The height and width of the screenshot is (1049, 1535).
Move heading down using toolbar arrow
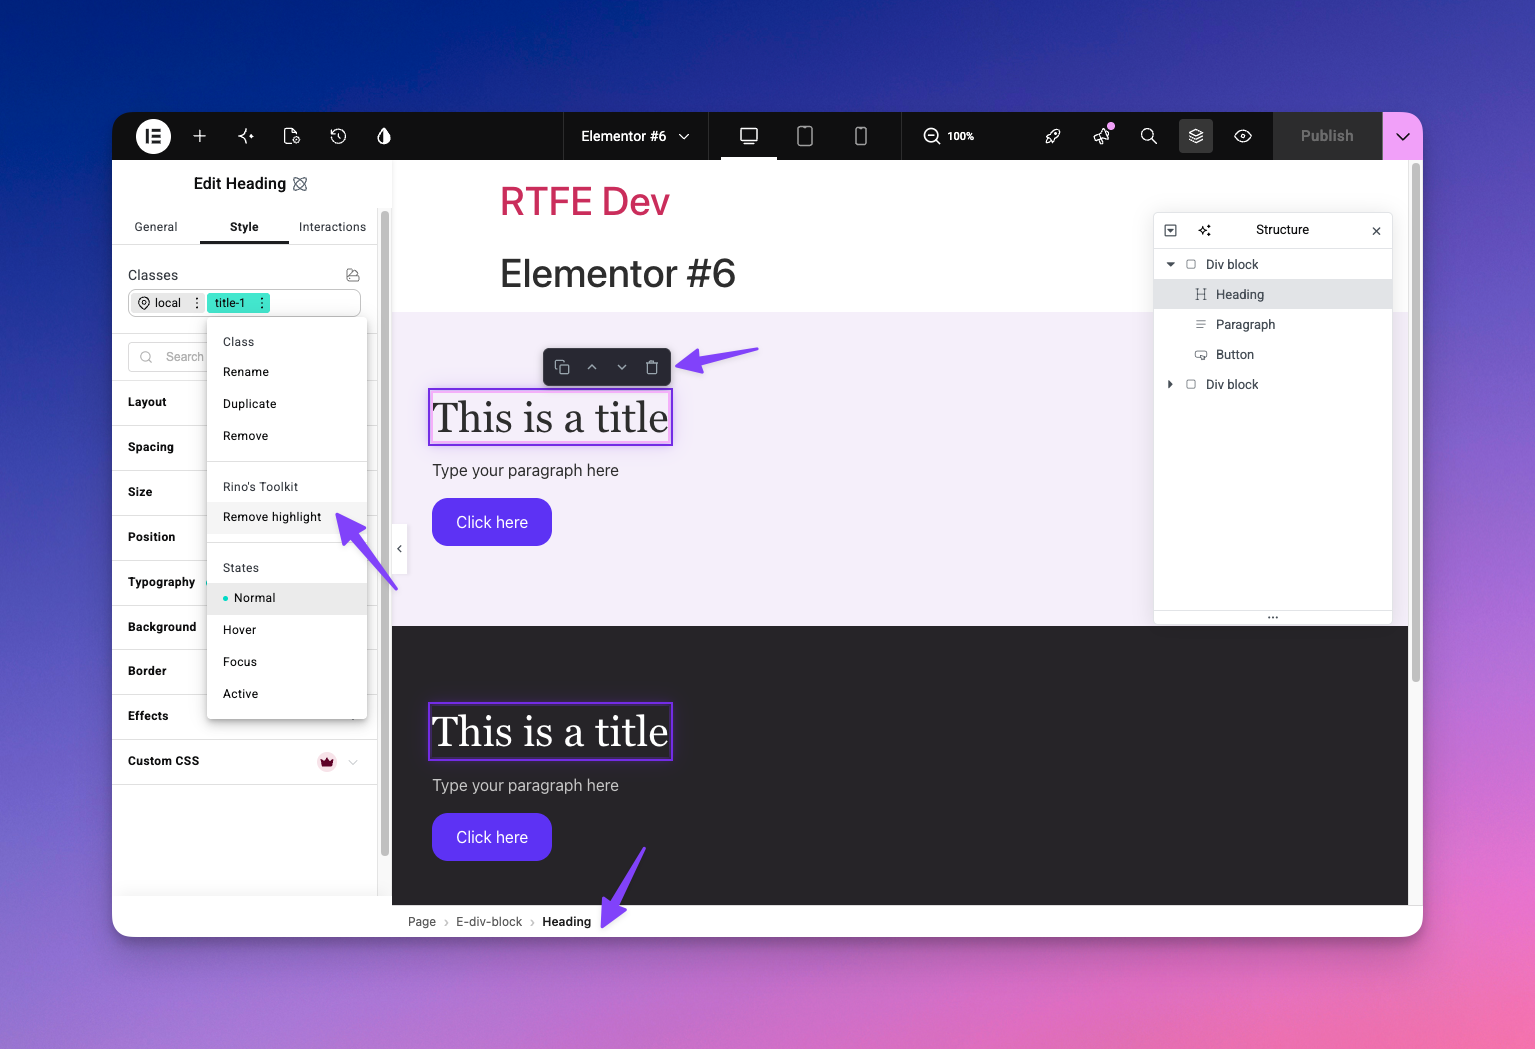tap(622, 367)
